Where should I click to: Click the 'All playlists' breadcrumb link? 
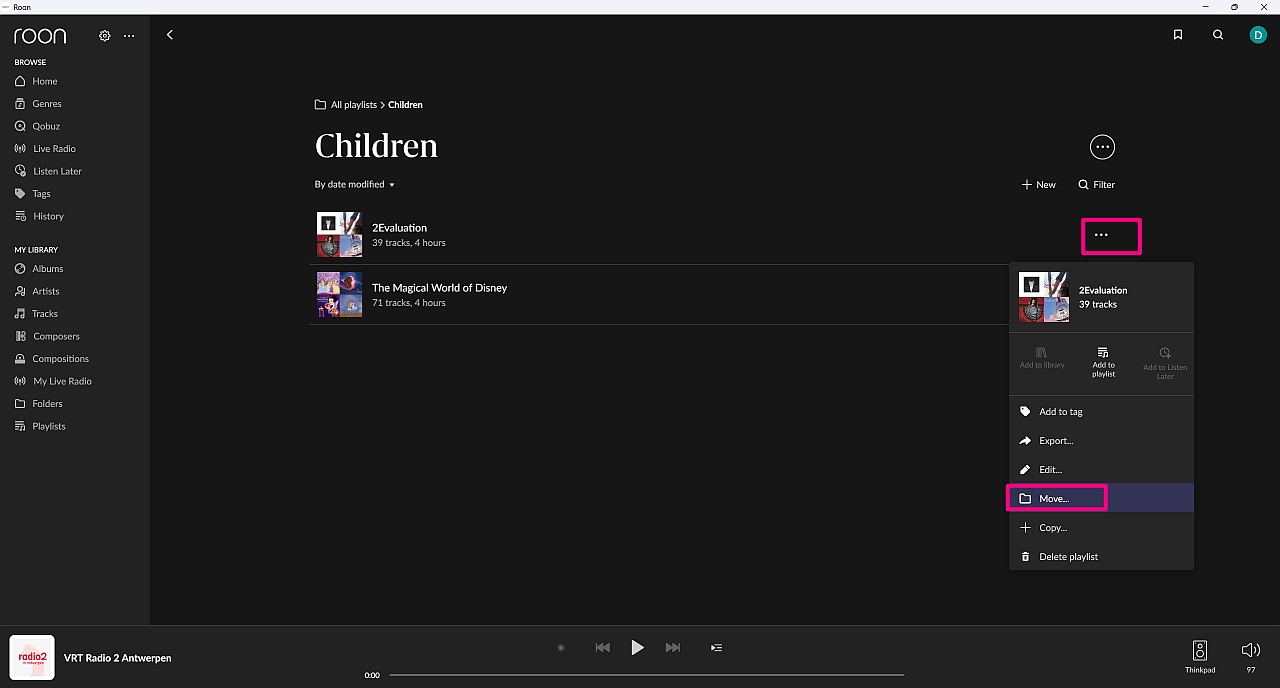(353, 105)
